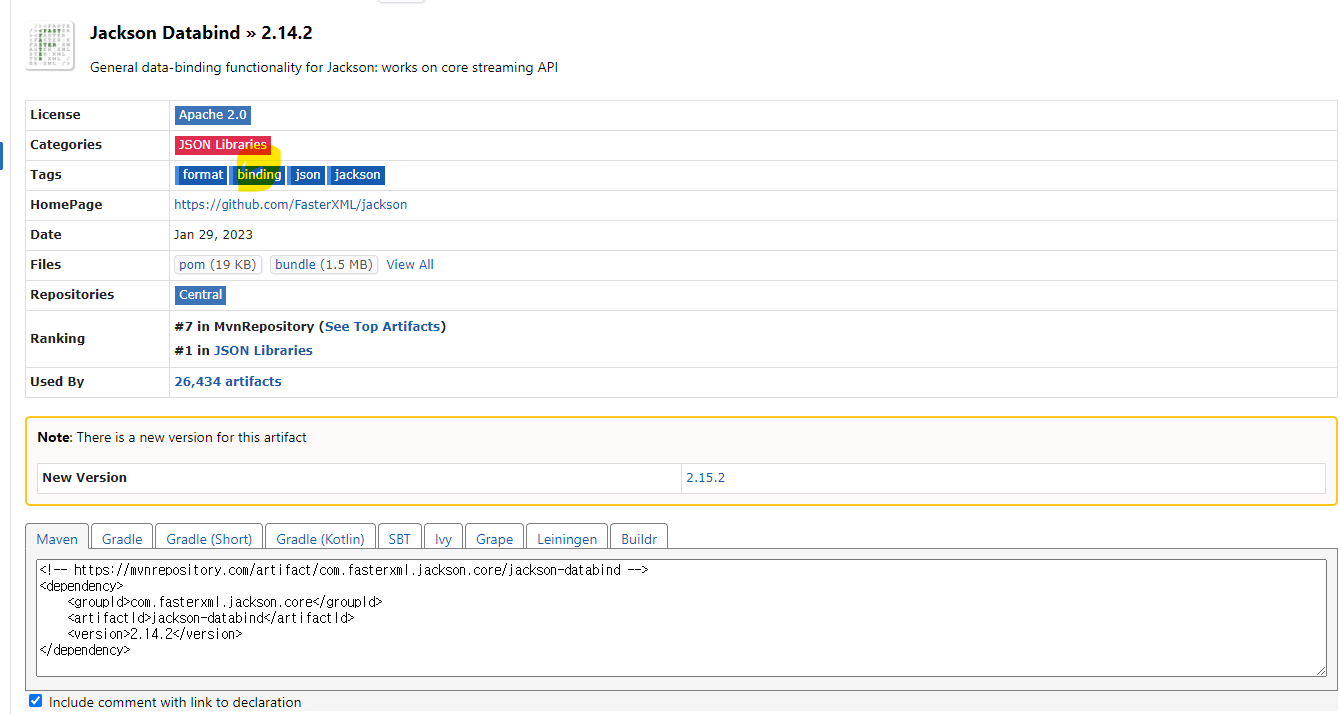Open the JSON Libraries category badge
The image size is (1340, 714).
[x=223, y=145]
